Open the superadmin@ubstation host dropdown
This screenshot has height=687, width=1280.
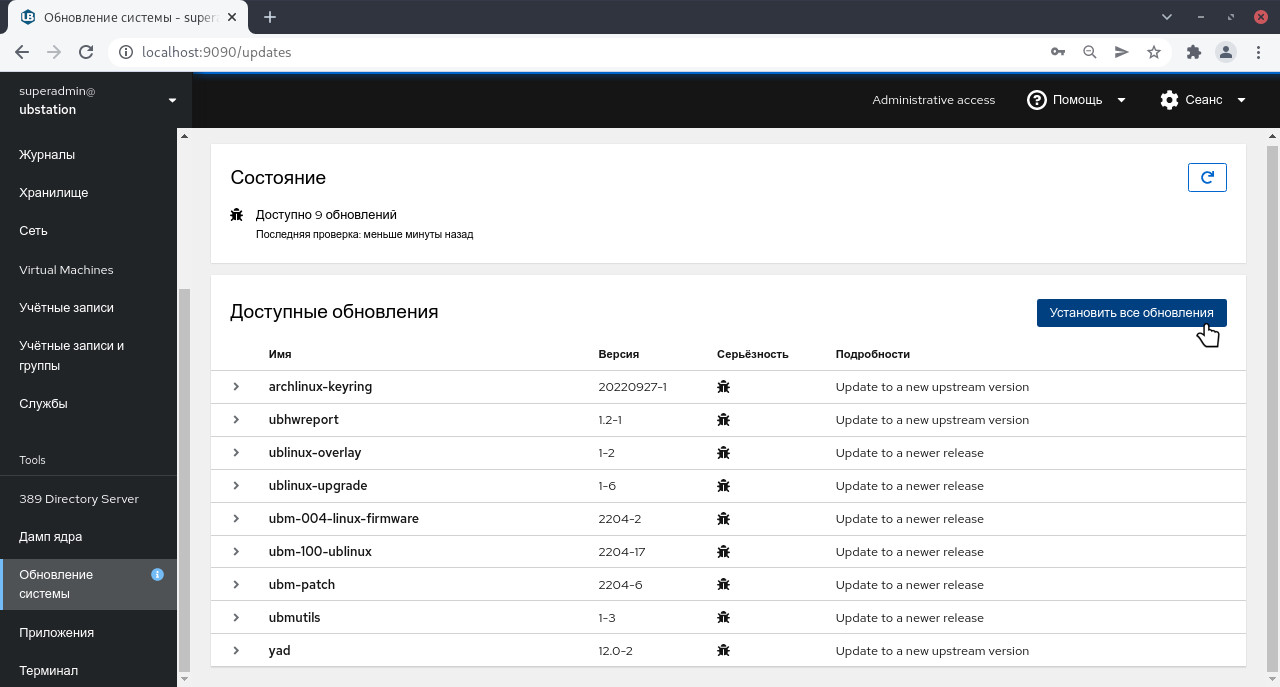pos(96,100)
